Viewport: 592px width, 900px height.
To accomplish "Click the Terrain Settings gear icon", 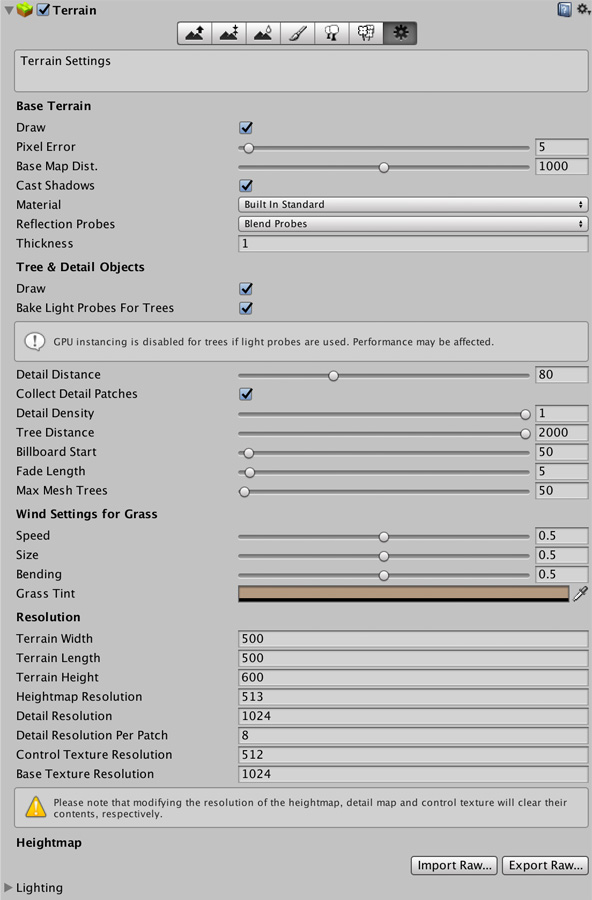I will (400, 33).
